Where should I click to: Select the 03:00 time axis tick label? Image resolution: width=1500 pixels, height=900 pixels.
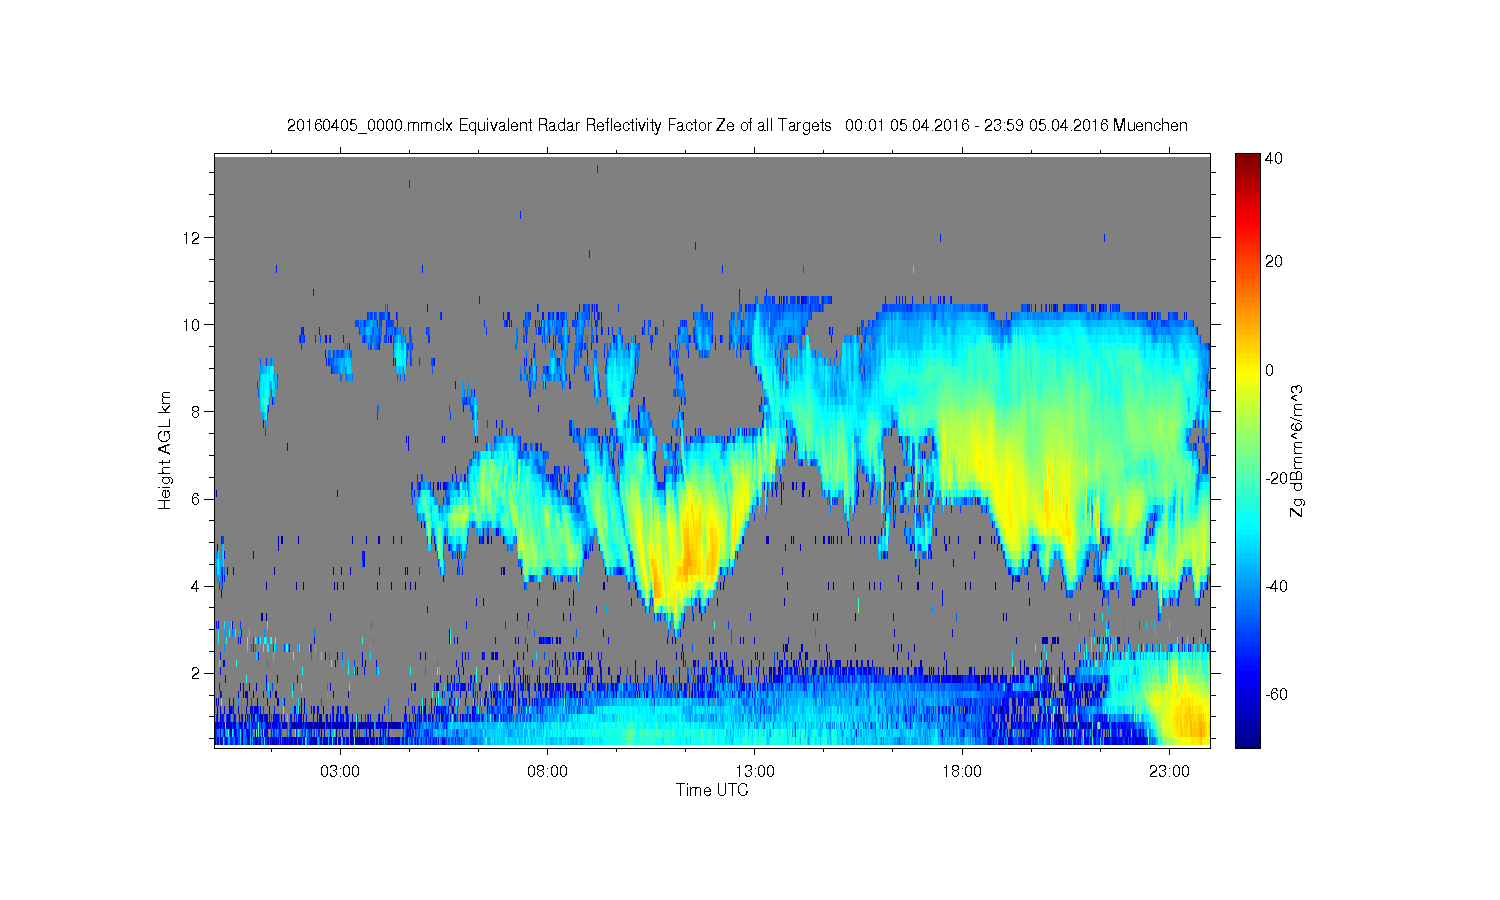pyautogui.click(x=340, y=772)
